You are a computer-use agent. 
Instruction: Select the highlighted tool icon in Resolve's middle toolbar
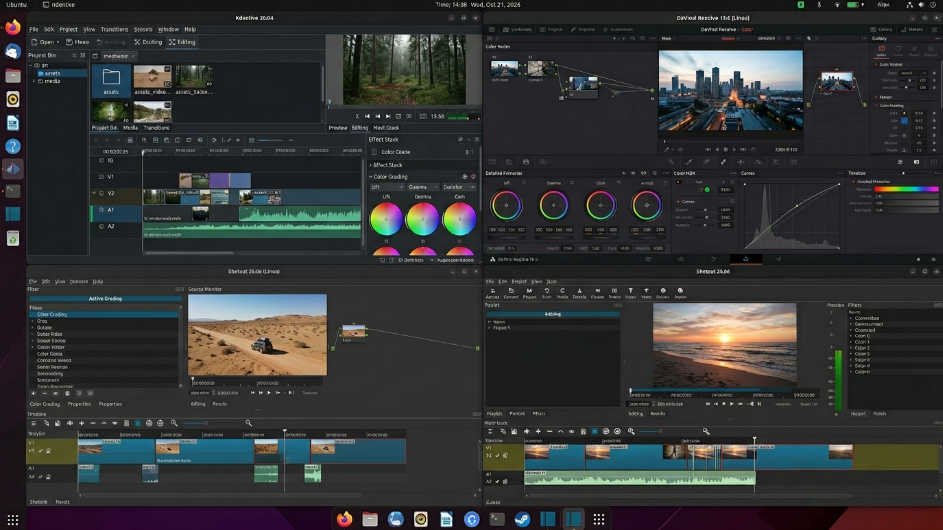tap(723, 162)
